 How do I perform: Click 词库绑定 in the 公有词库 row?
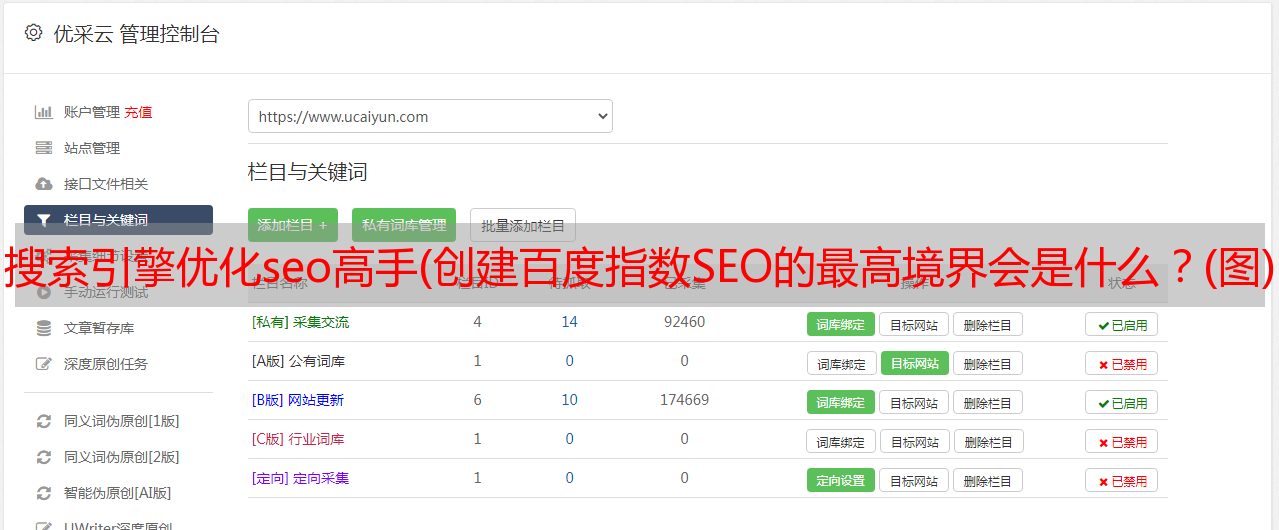pyautogui.click(x=841, y=364)
